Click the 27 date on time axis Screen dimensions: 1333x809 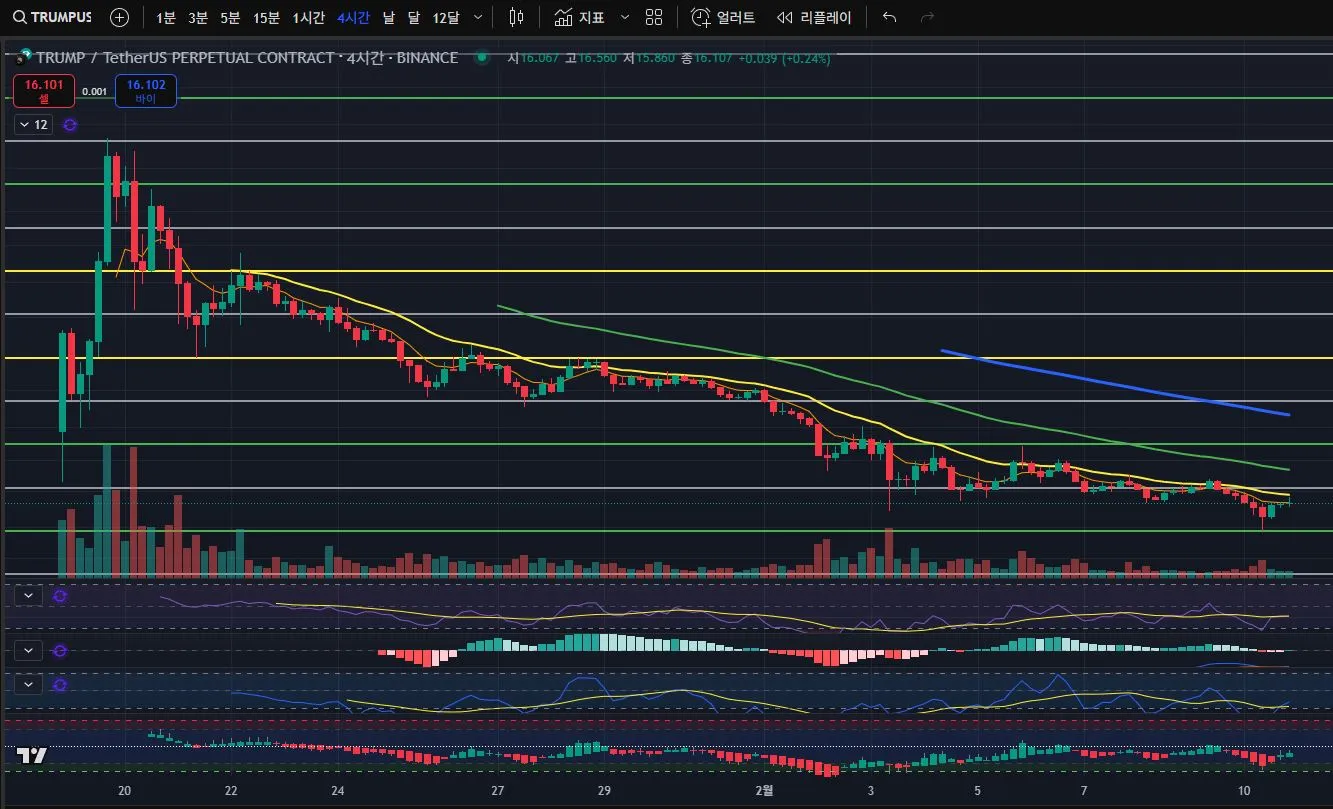pos(497,790)
